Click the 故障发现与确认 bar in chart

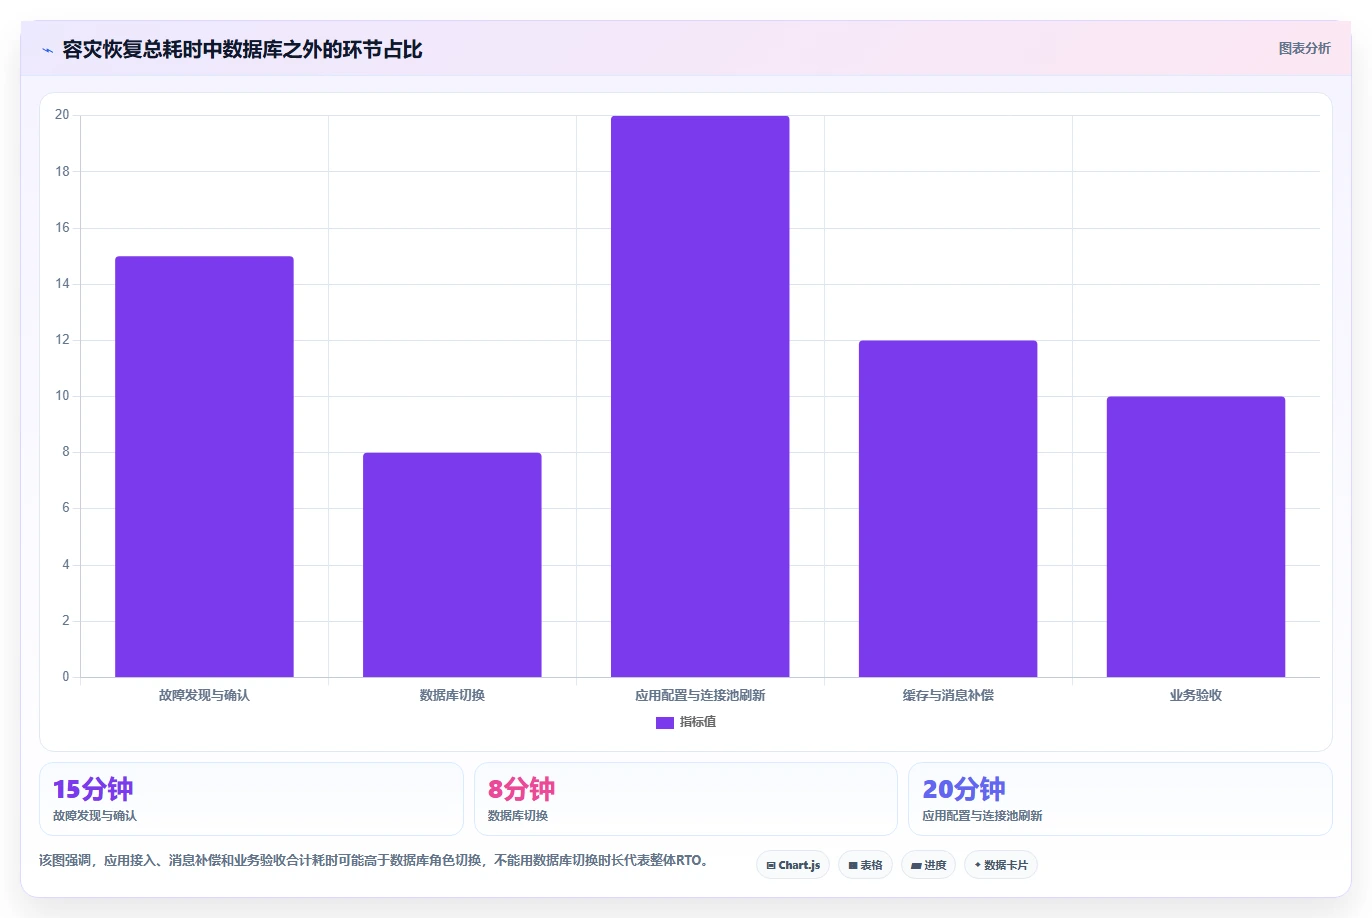[204, 467]
